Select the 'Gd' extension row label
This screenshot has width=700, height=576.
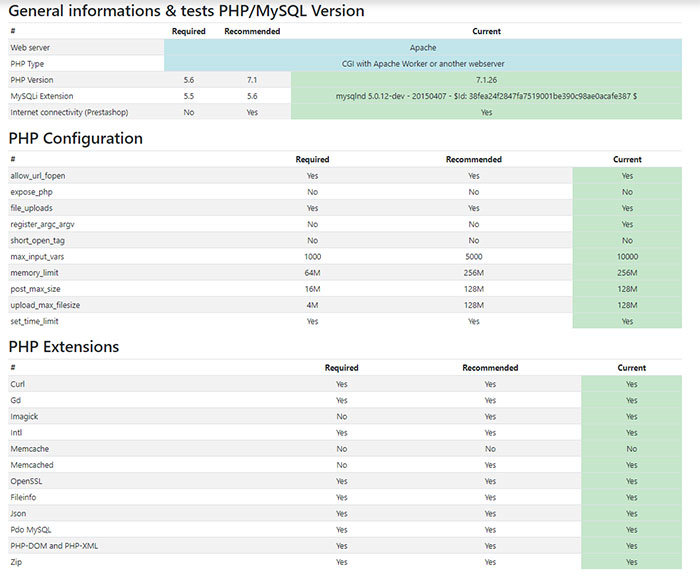click(16, 400)
